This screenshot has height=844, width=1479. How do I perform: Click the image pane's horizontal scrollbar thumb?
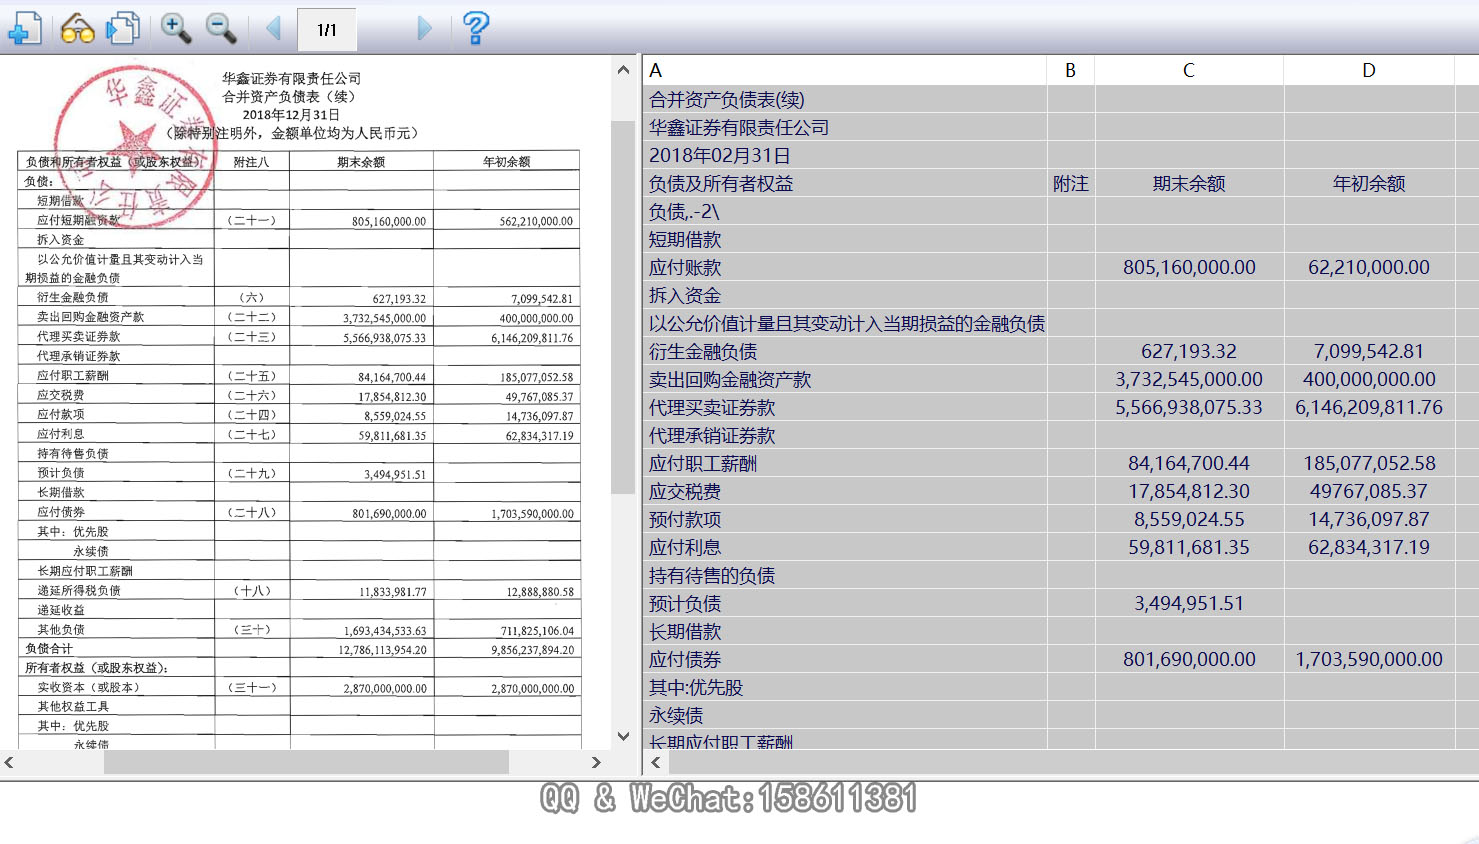[x=306, y=762]
